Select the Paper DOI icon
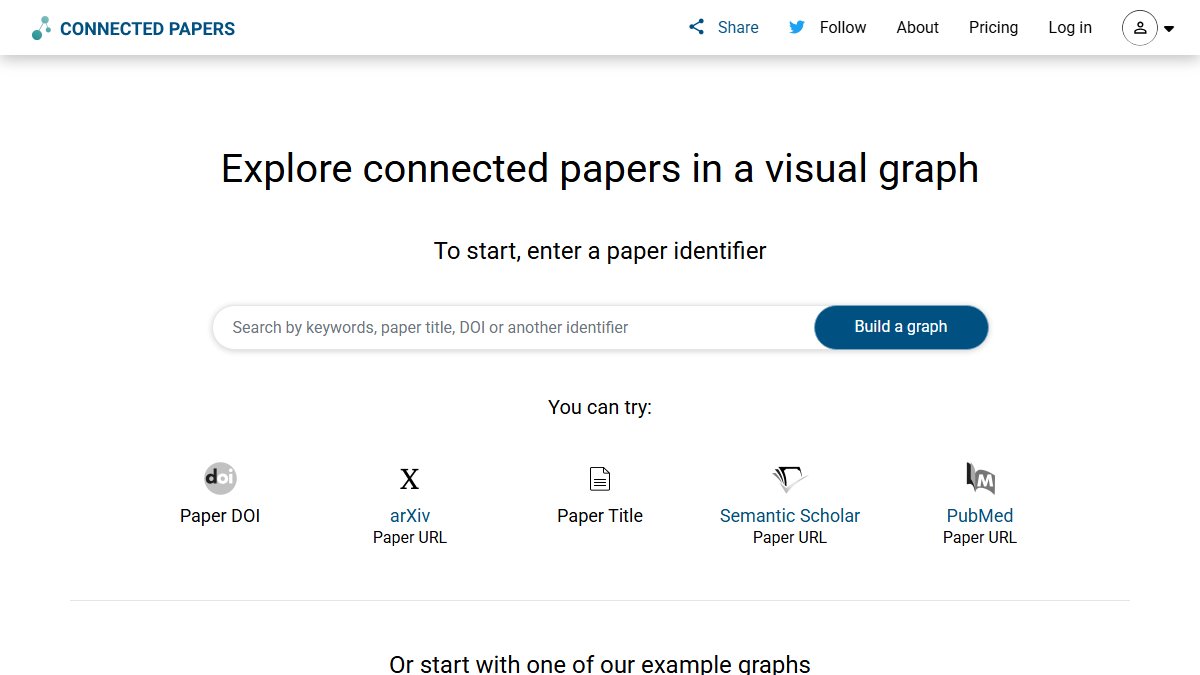The width and height of the screenshot is (1200, 675). [x=220, y=478]
